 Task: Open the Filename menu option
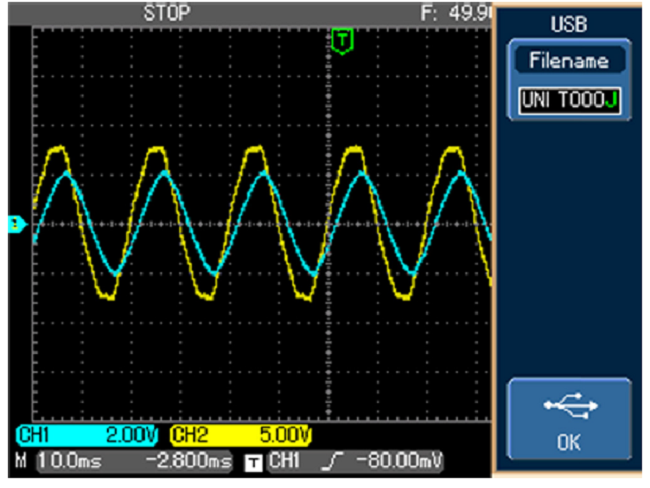click(x=568, y=62)
